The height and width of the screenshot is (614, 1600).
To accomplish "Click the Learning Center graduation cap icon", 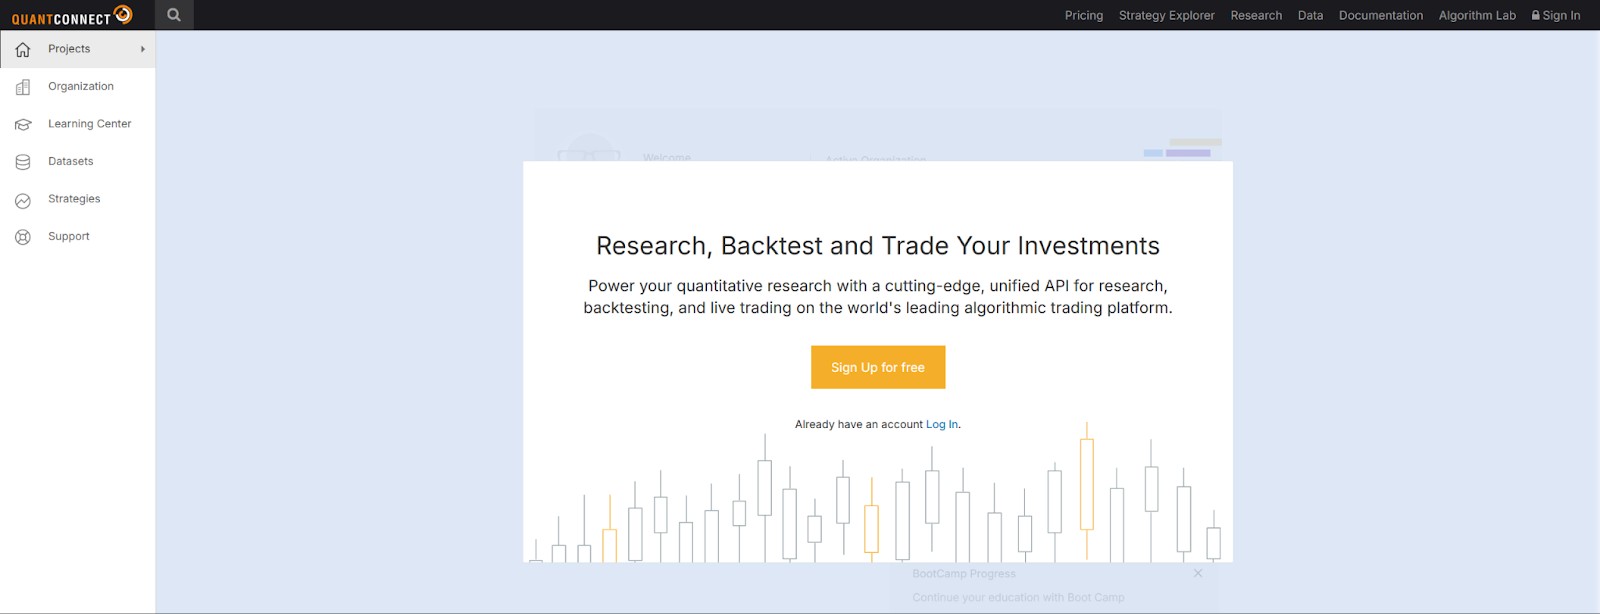I will click(x=23, y=124).
